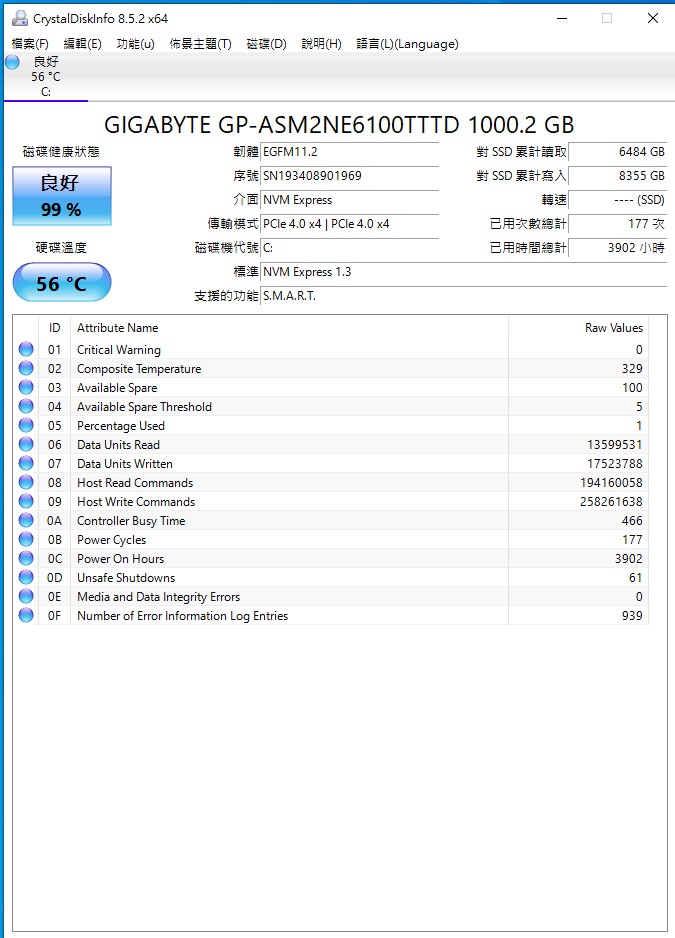Click the status orb for Host Read Commands
Screen dimensions: 675x938
coord(26,483)
